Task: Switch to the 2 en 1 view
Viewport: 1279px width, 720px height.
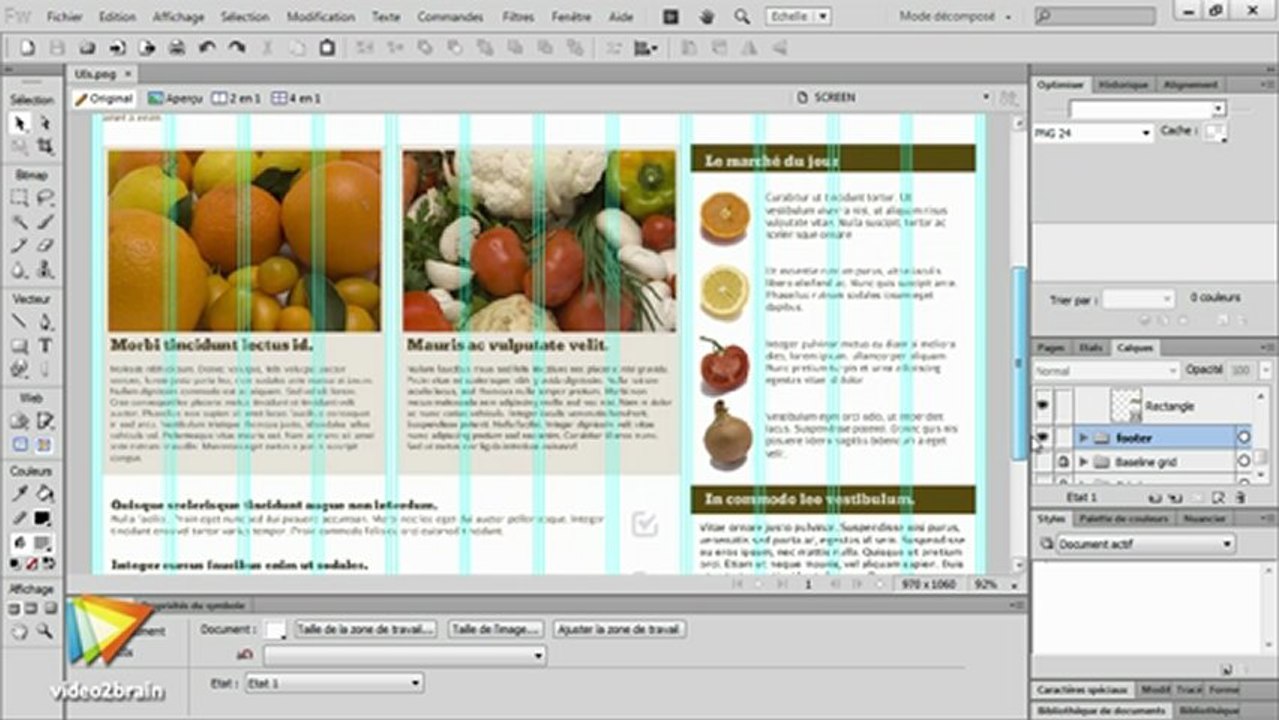Action: click(x=236, y=98)
